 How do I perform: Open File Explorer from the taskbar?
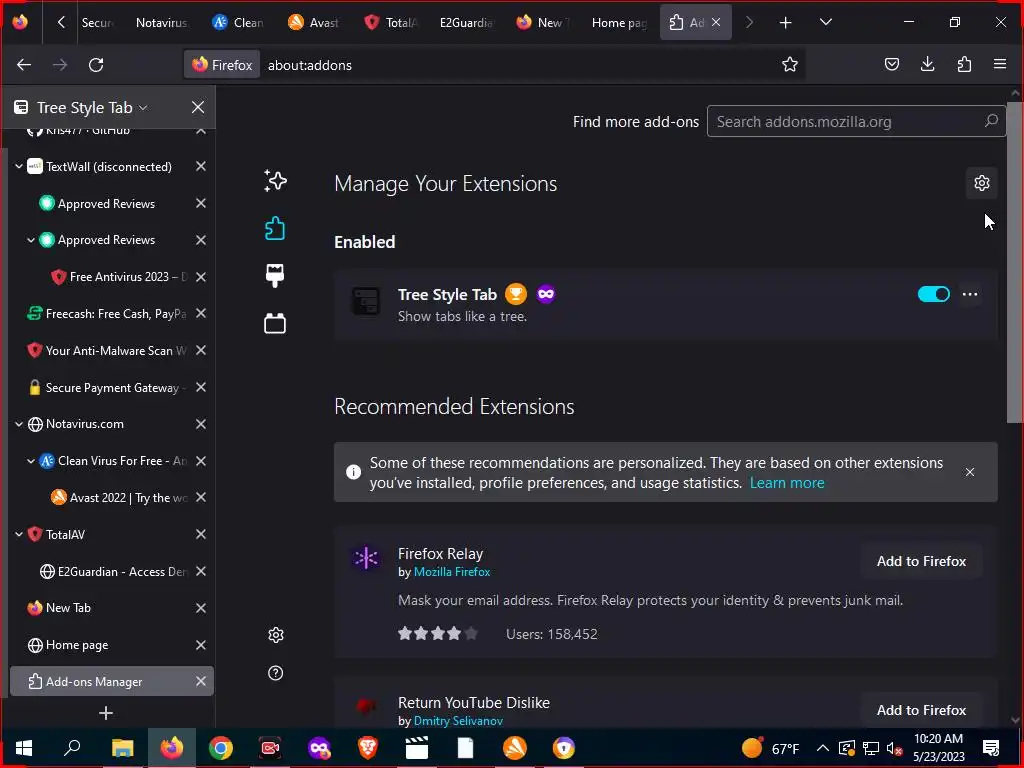click(122, 748)
